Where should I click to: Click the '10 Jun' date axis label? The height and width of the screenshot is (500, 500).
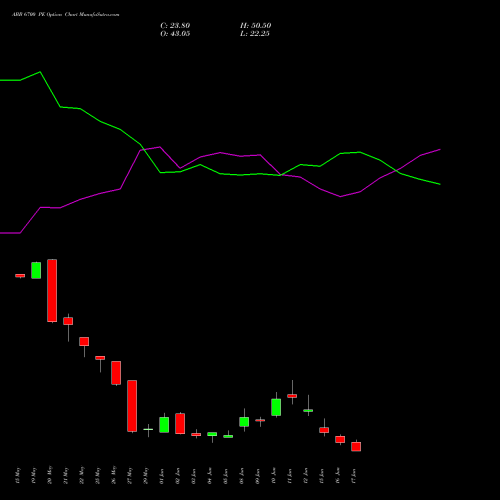point(274,475)
